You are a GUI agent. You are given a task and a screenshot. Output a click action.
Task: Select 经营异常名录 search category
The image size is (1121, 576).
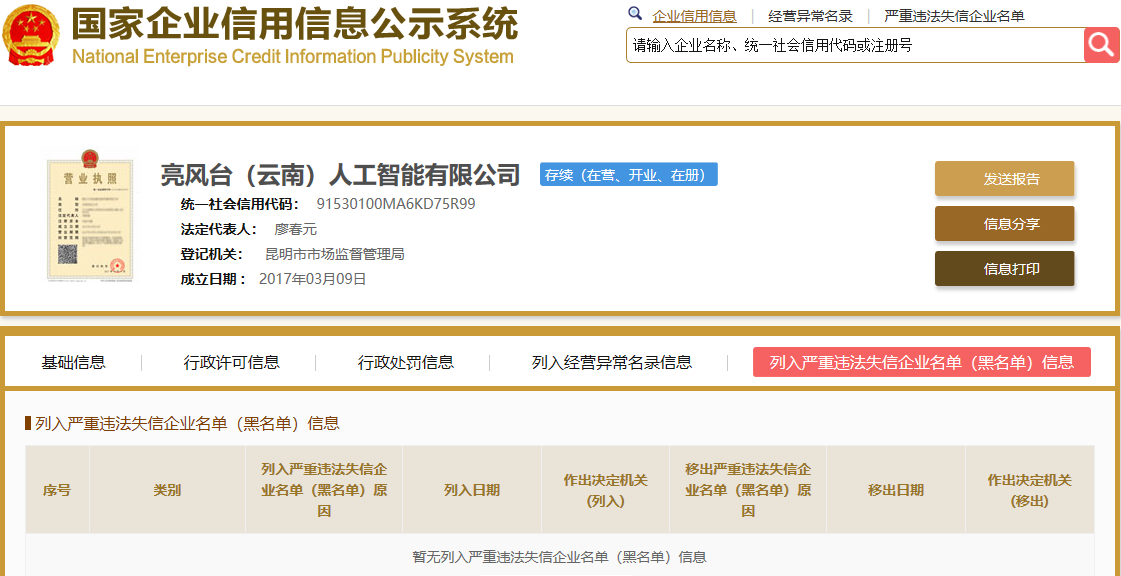click(x=810, y=16)
